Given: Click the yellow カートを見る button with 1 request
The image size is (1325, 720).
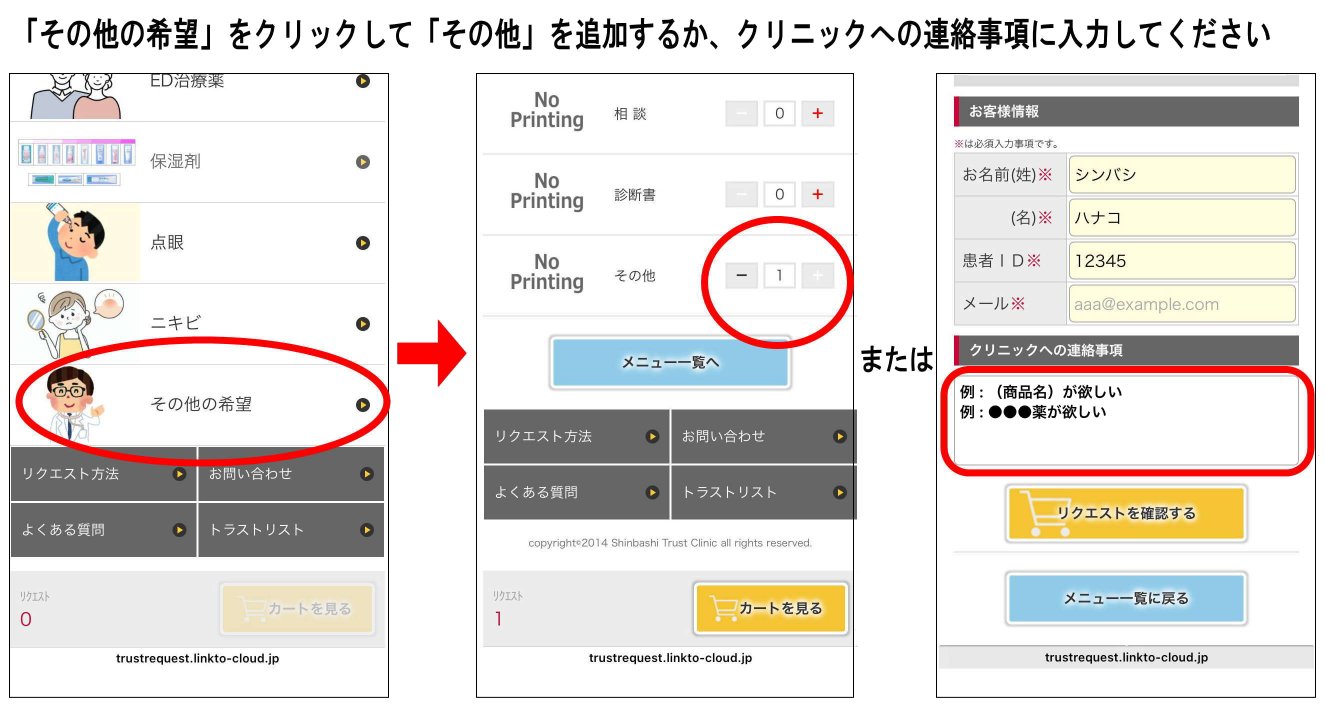Looking at the screenshot, I should click(x=770, y=608).
